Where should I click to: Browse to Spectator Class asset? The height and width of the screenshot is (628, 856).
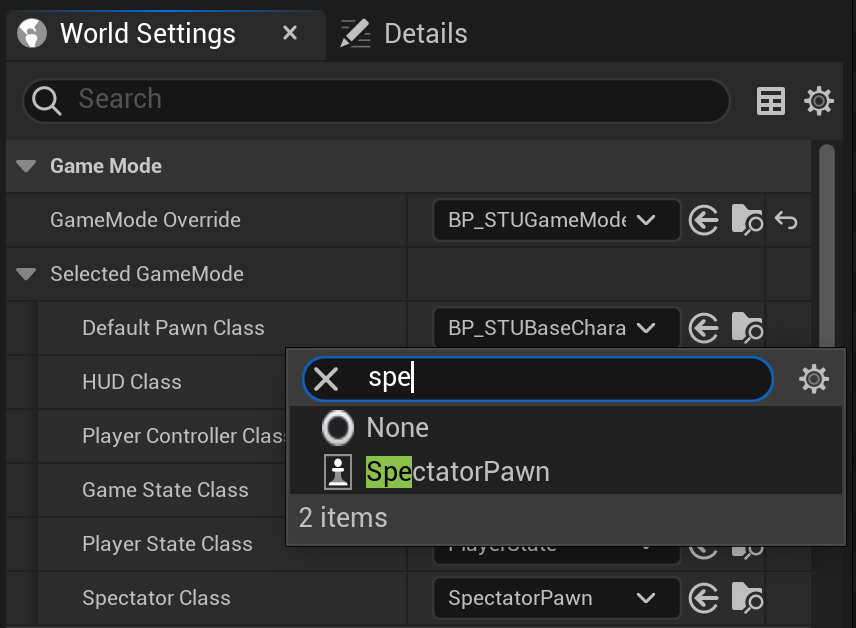pyautogui.click(x=747, y=597)
